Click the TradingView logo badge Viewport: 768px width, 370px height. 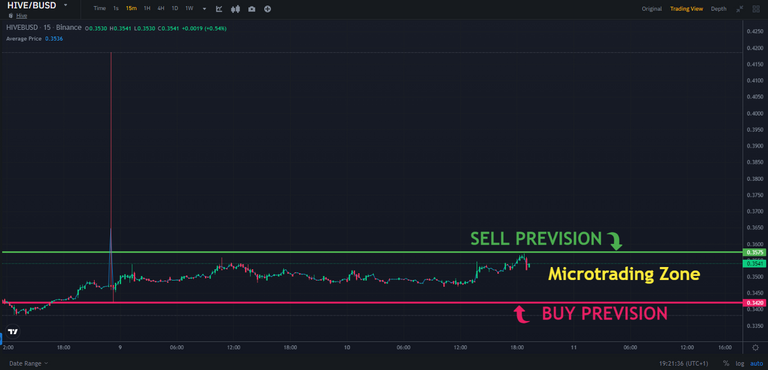pyautogui.click(x=13, y=332)
